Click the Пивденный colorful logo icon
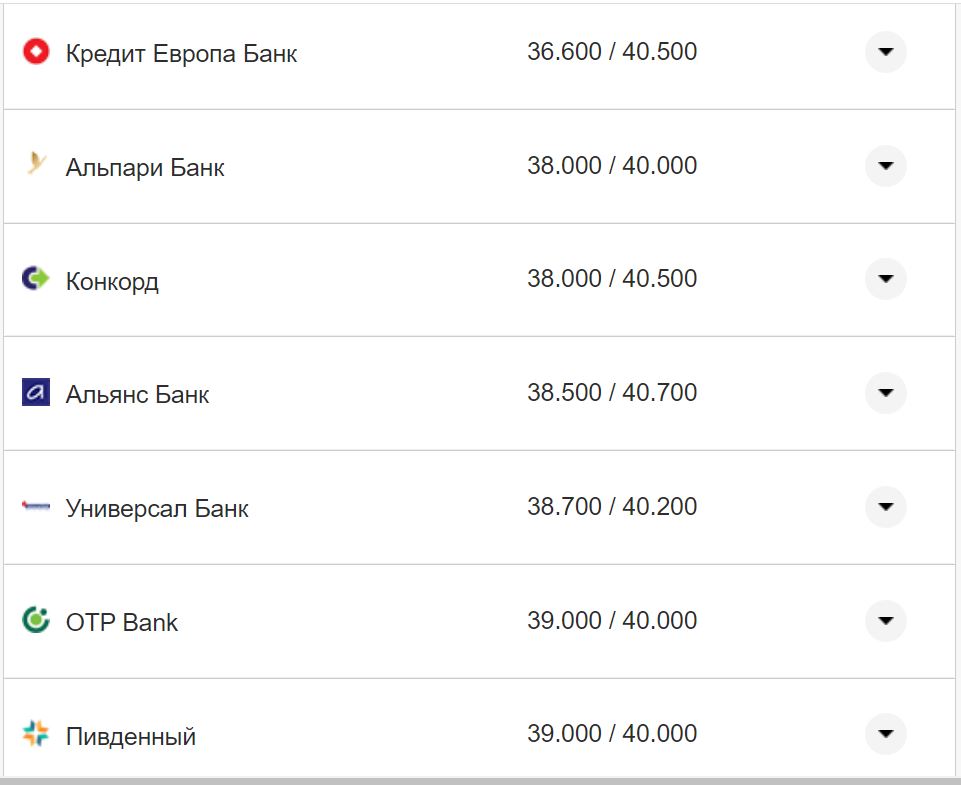This screenshot has height=785, width=961. click(36, 734)
